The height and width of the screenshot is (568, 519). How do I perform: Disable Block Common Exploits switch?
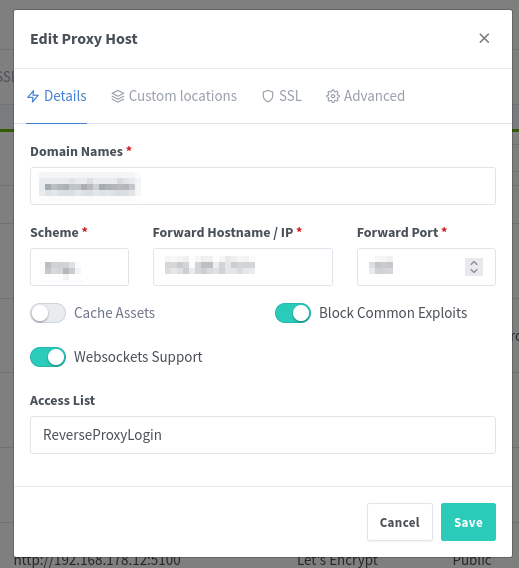pos(293,313)
